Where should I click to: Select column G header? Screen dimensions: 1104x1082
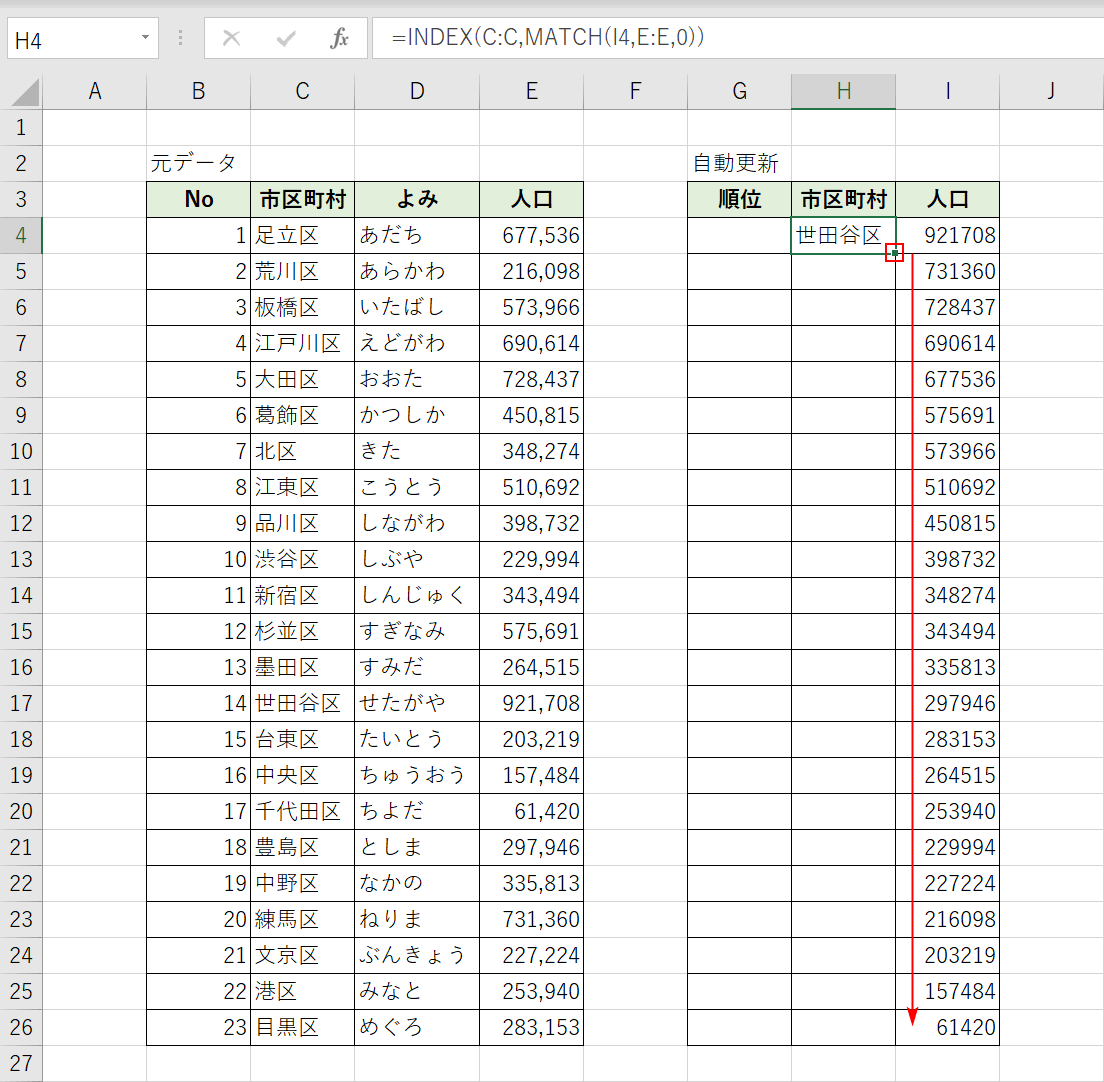[739, 92]
